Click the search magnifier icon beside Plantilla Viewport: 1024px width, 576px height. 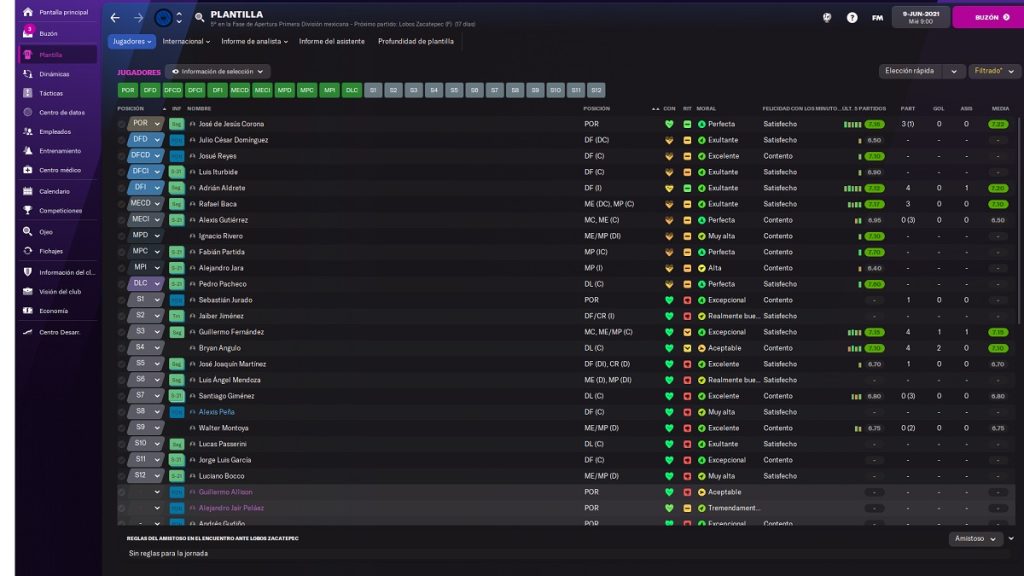pos(200,17)
